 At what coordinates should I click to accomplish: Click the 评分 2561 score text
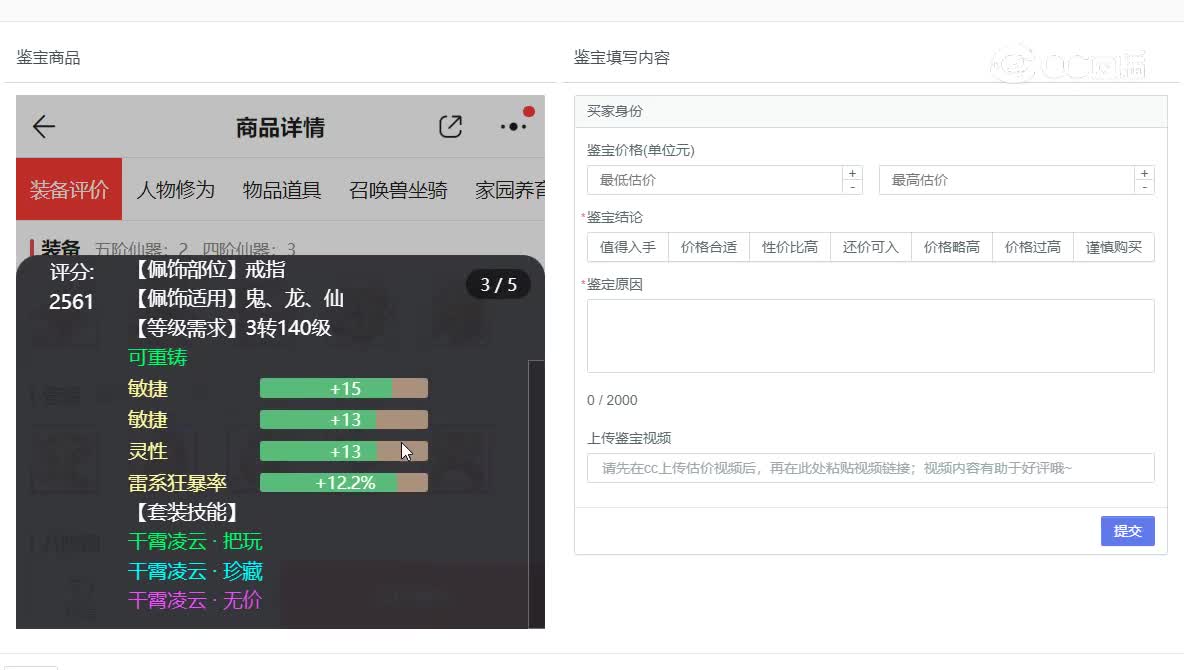(72, 287)
